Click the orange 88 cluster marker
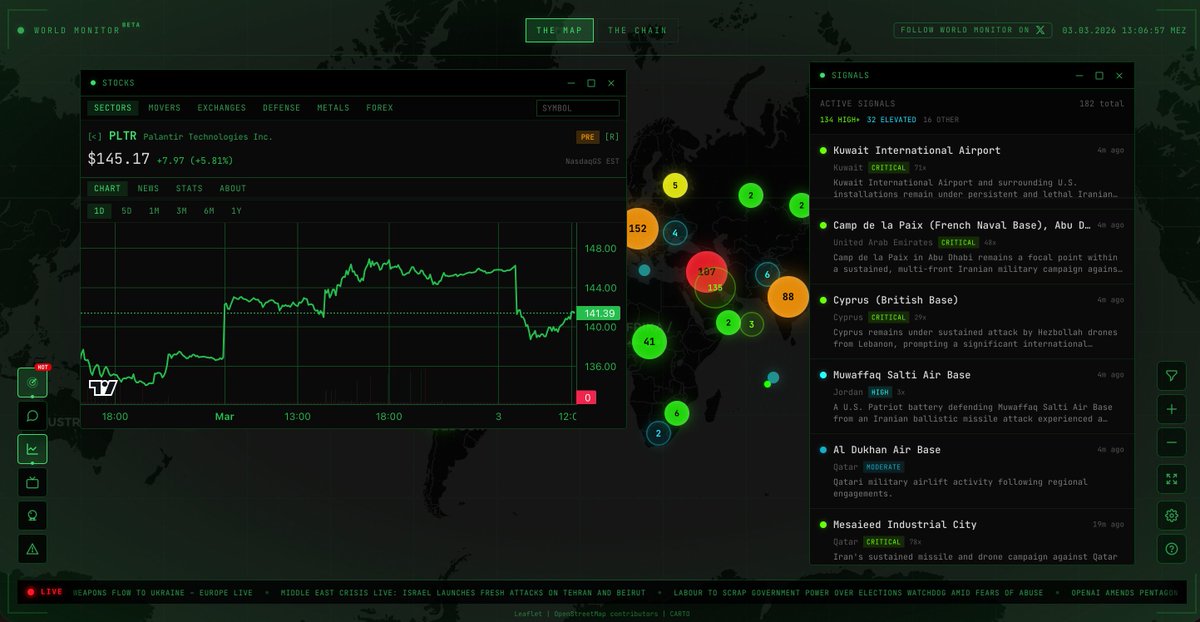The width and height of the screenshot is (1200, 622). (788, 297)
